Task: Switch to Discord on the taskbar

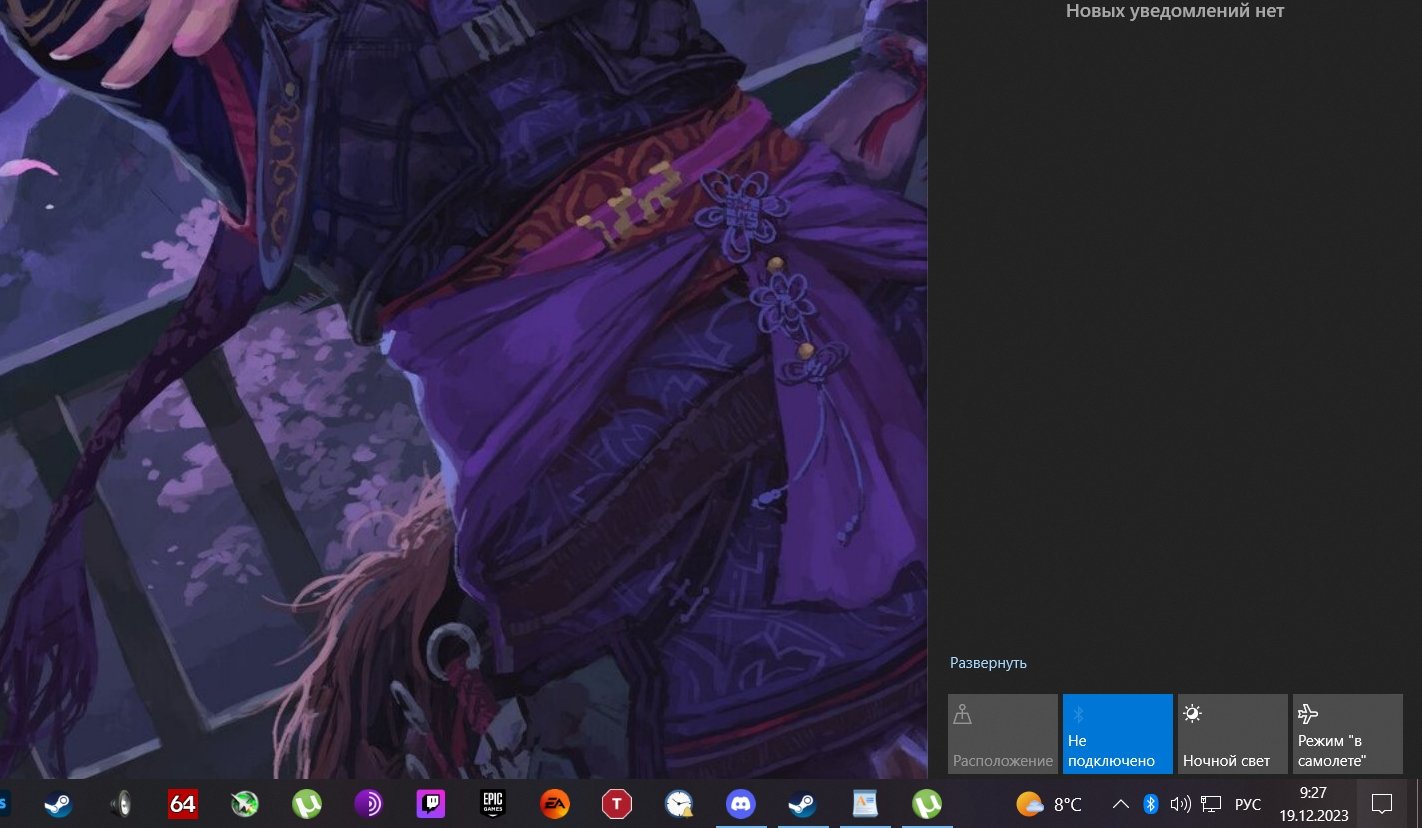Action: click(x=740, y=803)
